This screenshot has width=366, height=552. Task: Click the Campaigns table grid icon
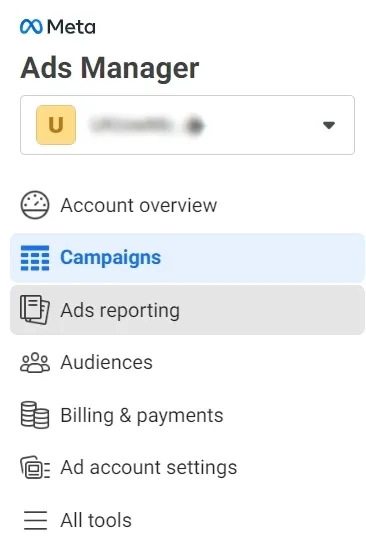pyautogui.click(x=35, y=258)
